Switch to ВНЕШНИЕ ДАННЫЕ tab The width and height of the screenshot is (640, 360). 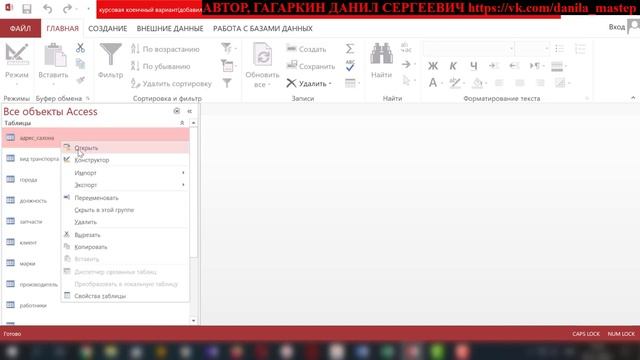170,28
